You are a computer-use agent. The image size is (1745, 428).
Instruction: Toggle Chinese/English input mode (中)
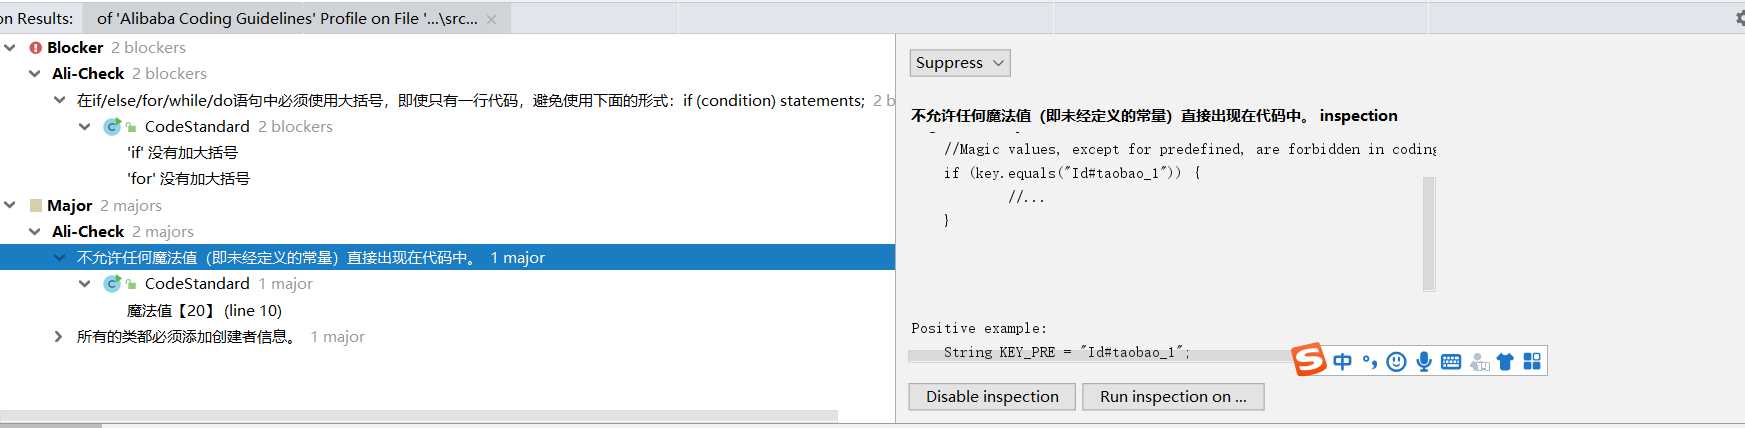[x=1342, y=362]
